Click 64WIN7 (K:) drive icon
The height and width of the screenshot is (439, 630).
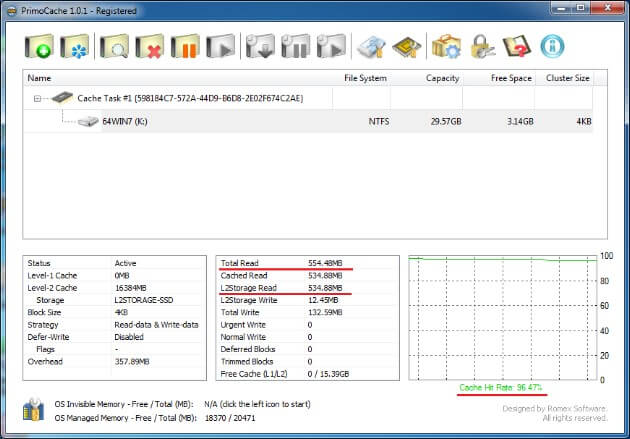88,121
